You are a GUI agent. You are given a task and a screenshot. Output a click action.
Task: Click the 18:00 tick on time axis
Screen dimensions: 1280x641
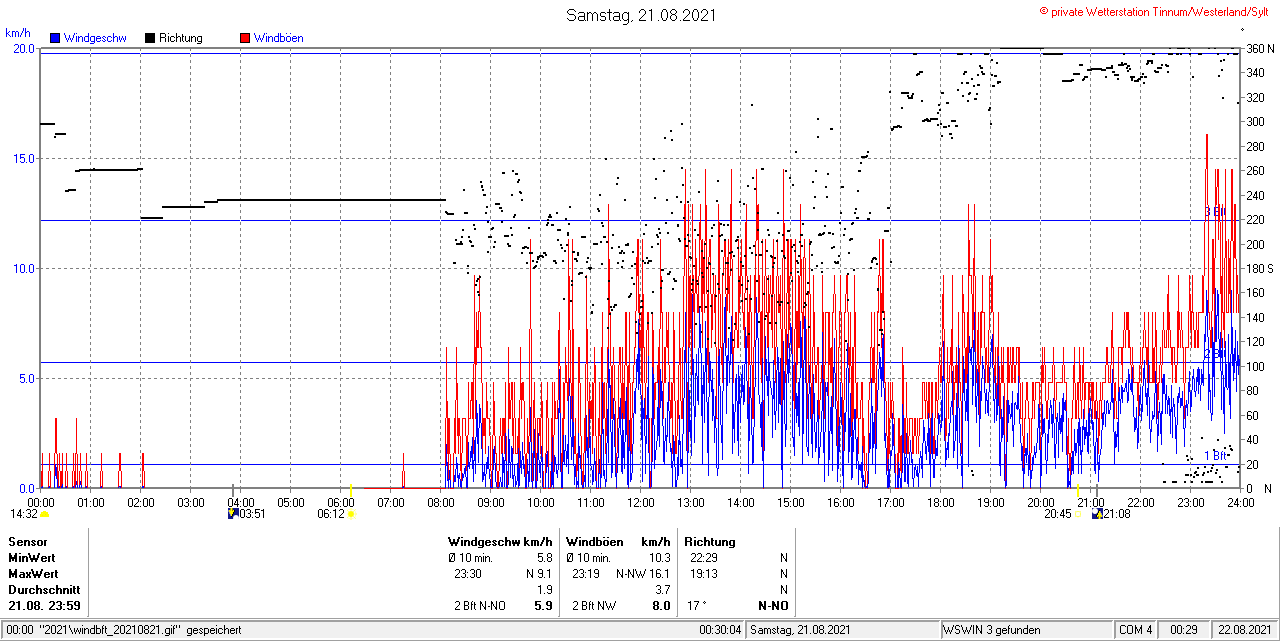click(941, 502)
